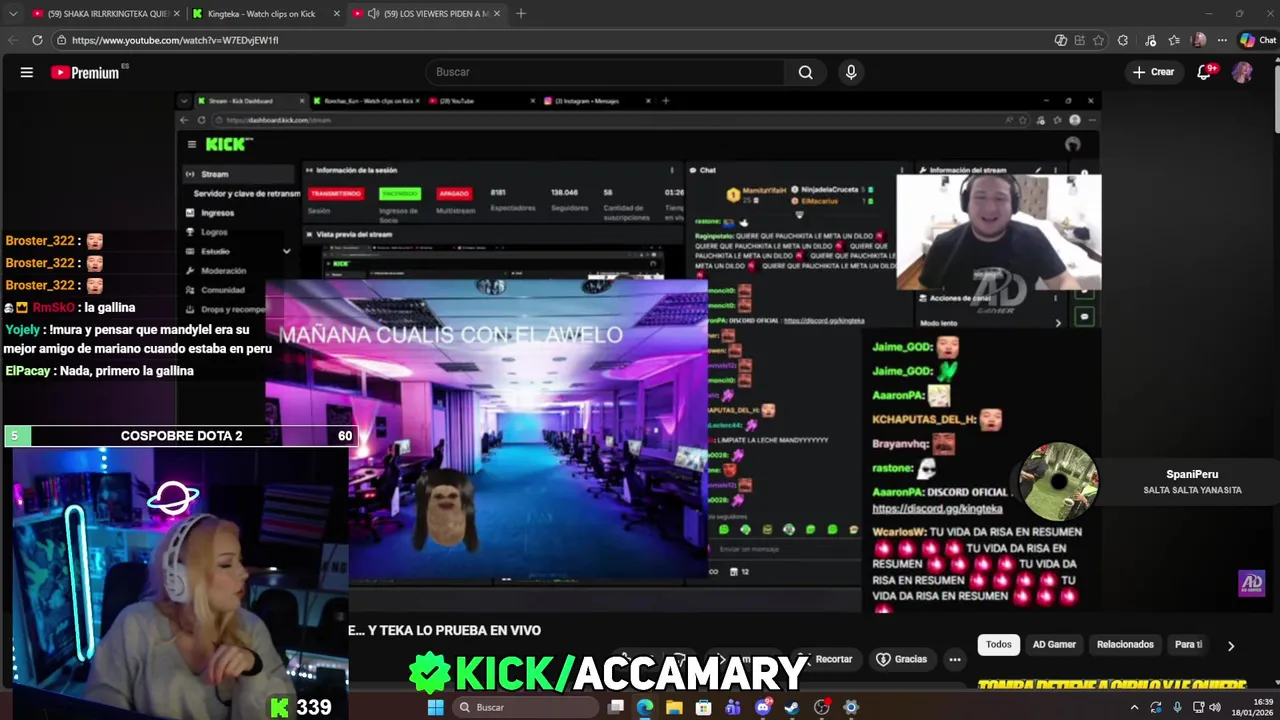Show more filter chips with the right chevron
1280x720 pixels.
[x=1231, y=645]
